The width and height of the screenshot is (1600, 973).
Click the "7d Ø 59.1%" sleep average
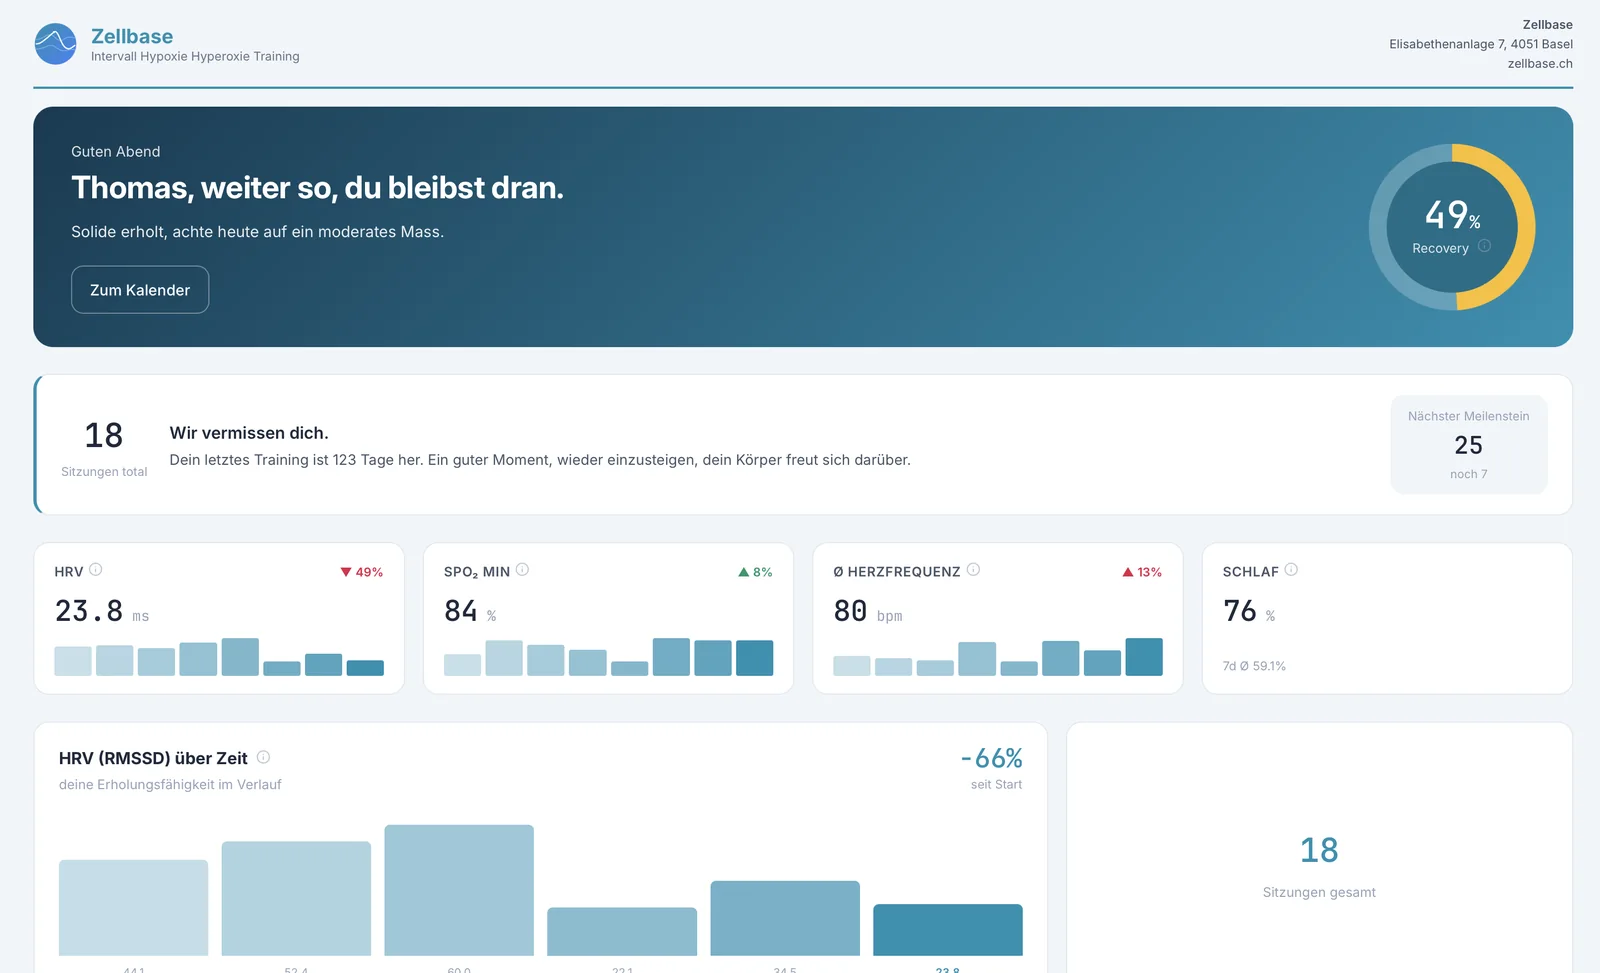click(x=1254, y=666)
